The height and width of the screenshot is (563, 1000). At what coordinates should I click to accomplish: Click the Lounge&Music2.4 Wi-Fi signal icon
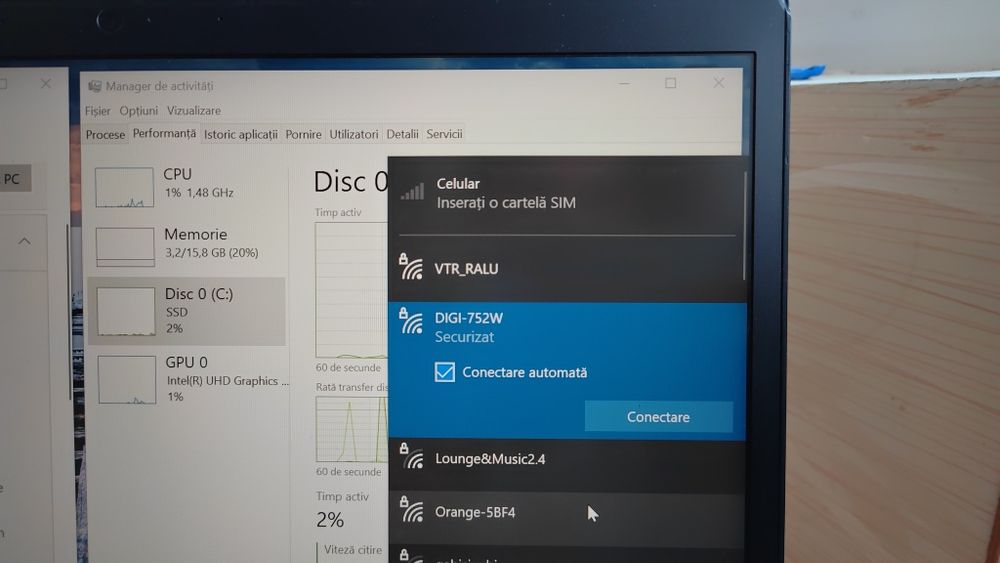[413, 457]
